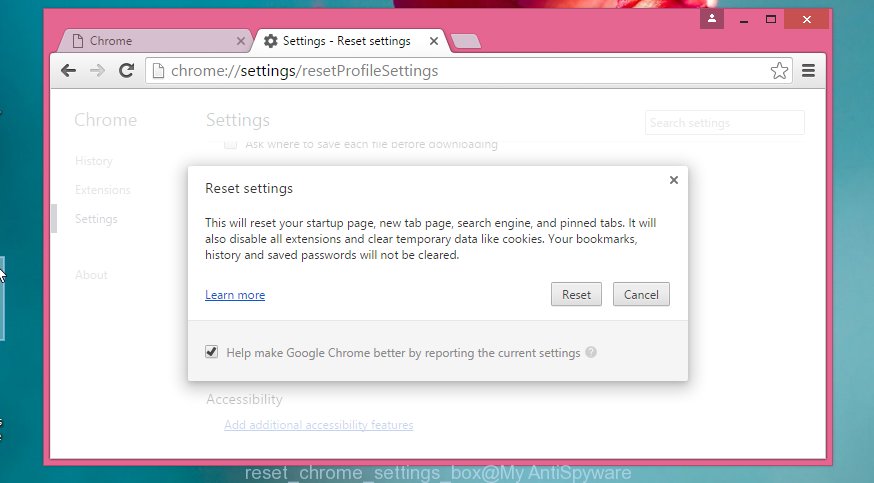Click the Cancel button
The height and width of the screenshot is (483, 874).
click(x=641, y=294)
